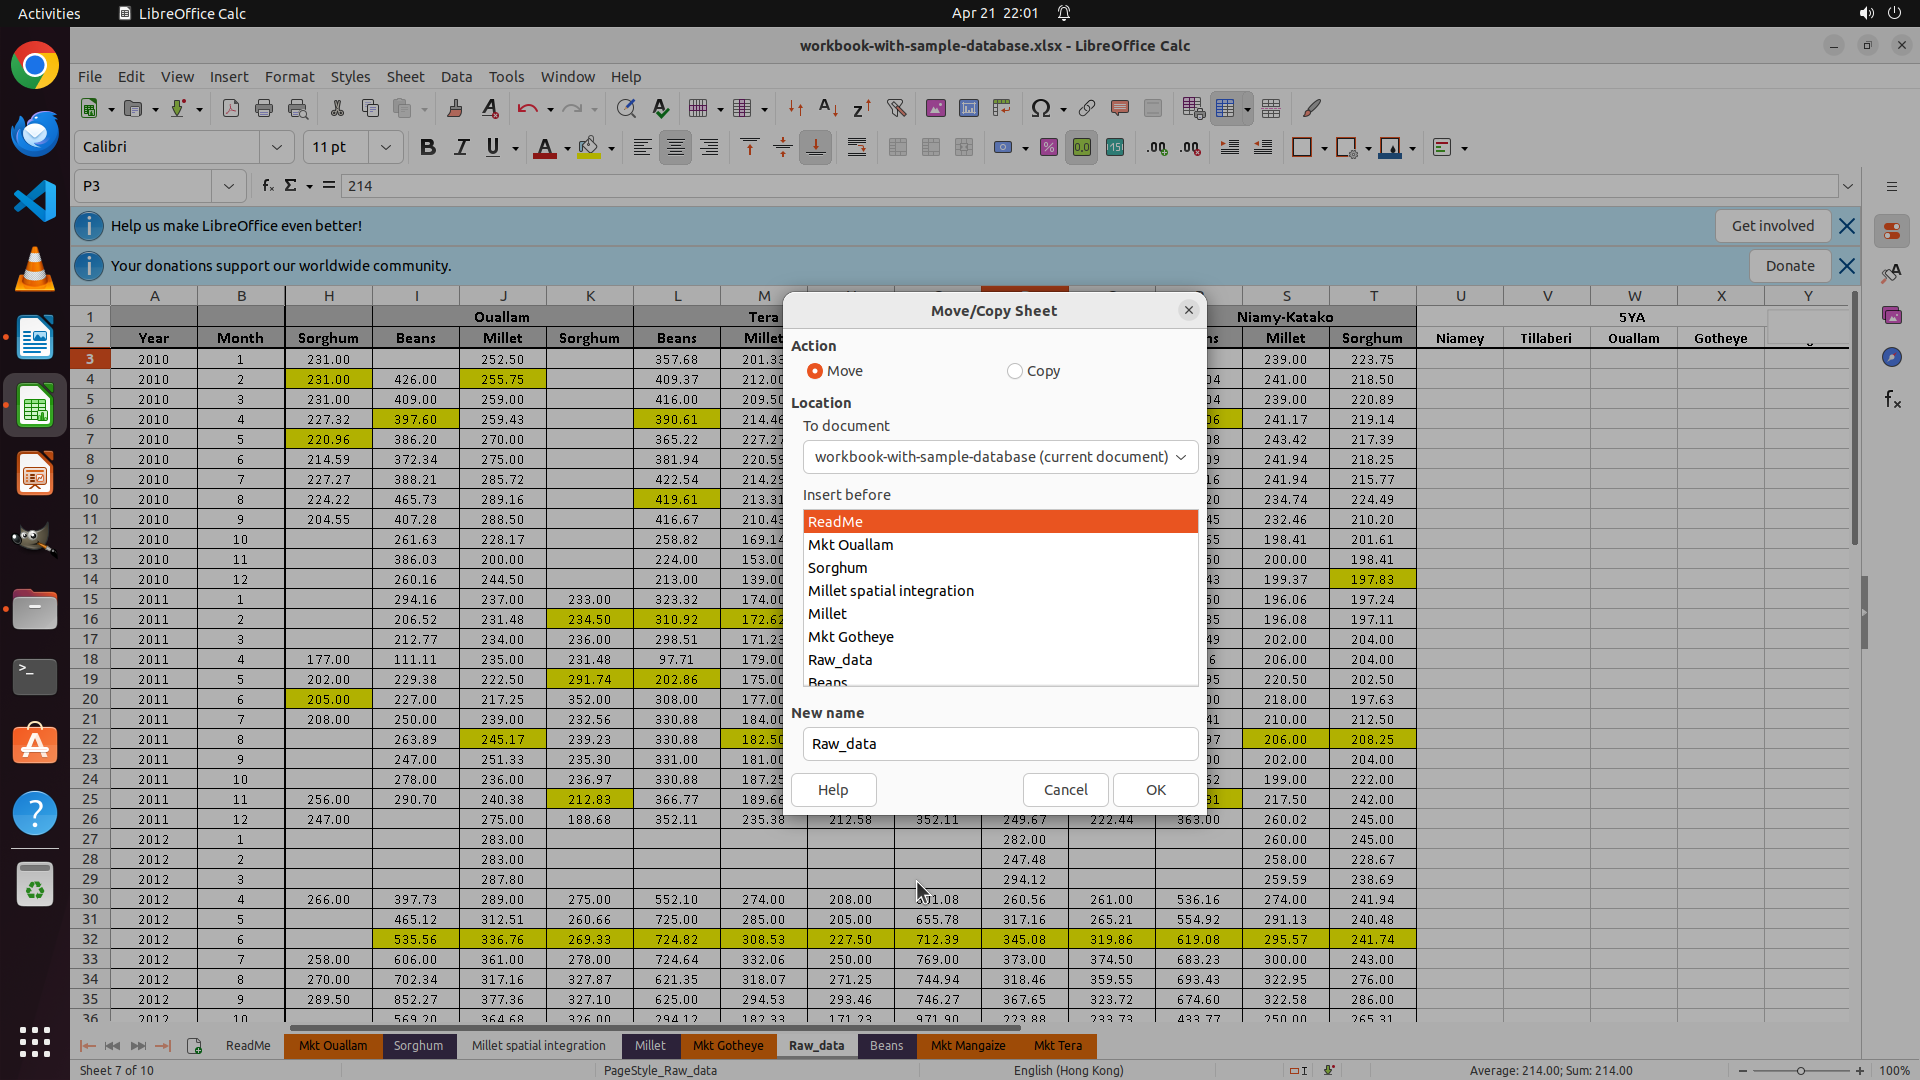Viewport: 1920px width, 1080px height.
Task: Switch to the Mkt Gotheye sheet tab
Action: click(727, 1046)
